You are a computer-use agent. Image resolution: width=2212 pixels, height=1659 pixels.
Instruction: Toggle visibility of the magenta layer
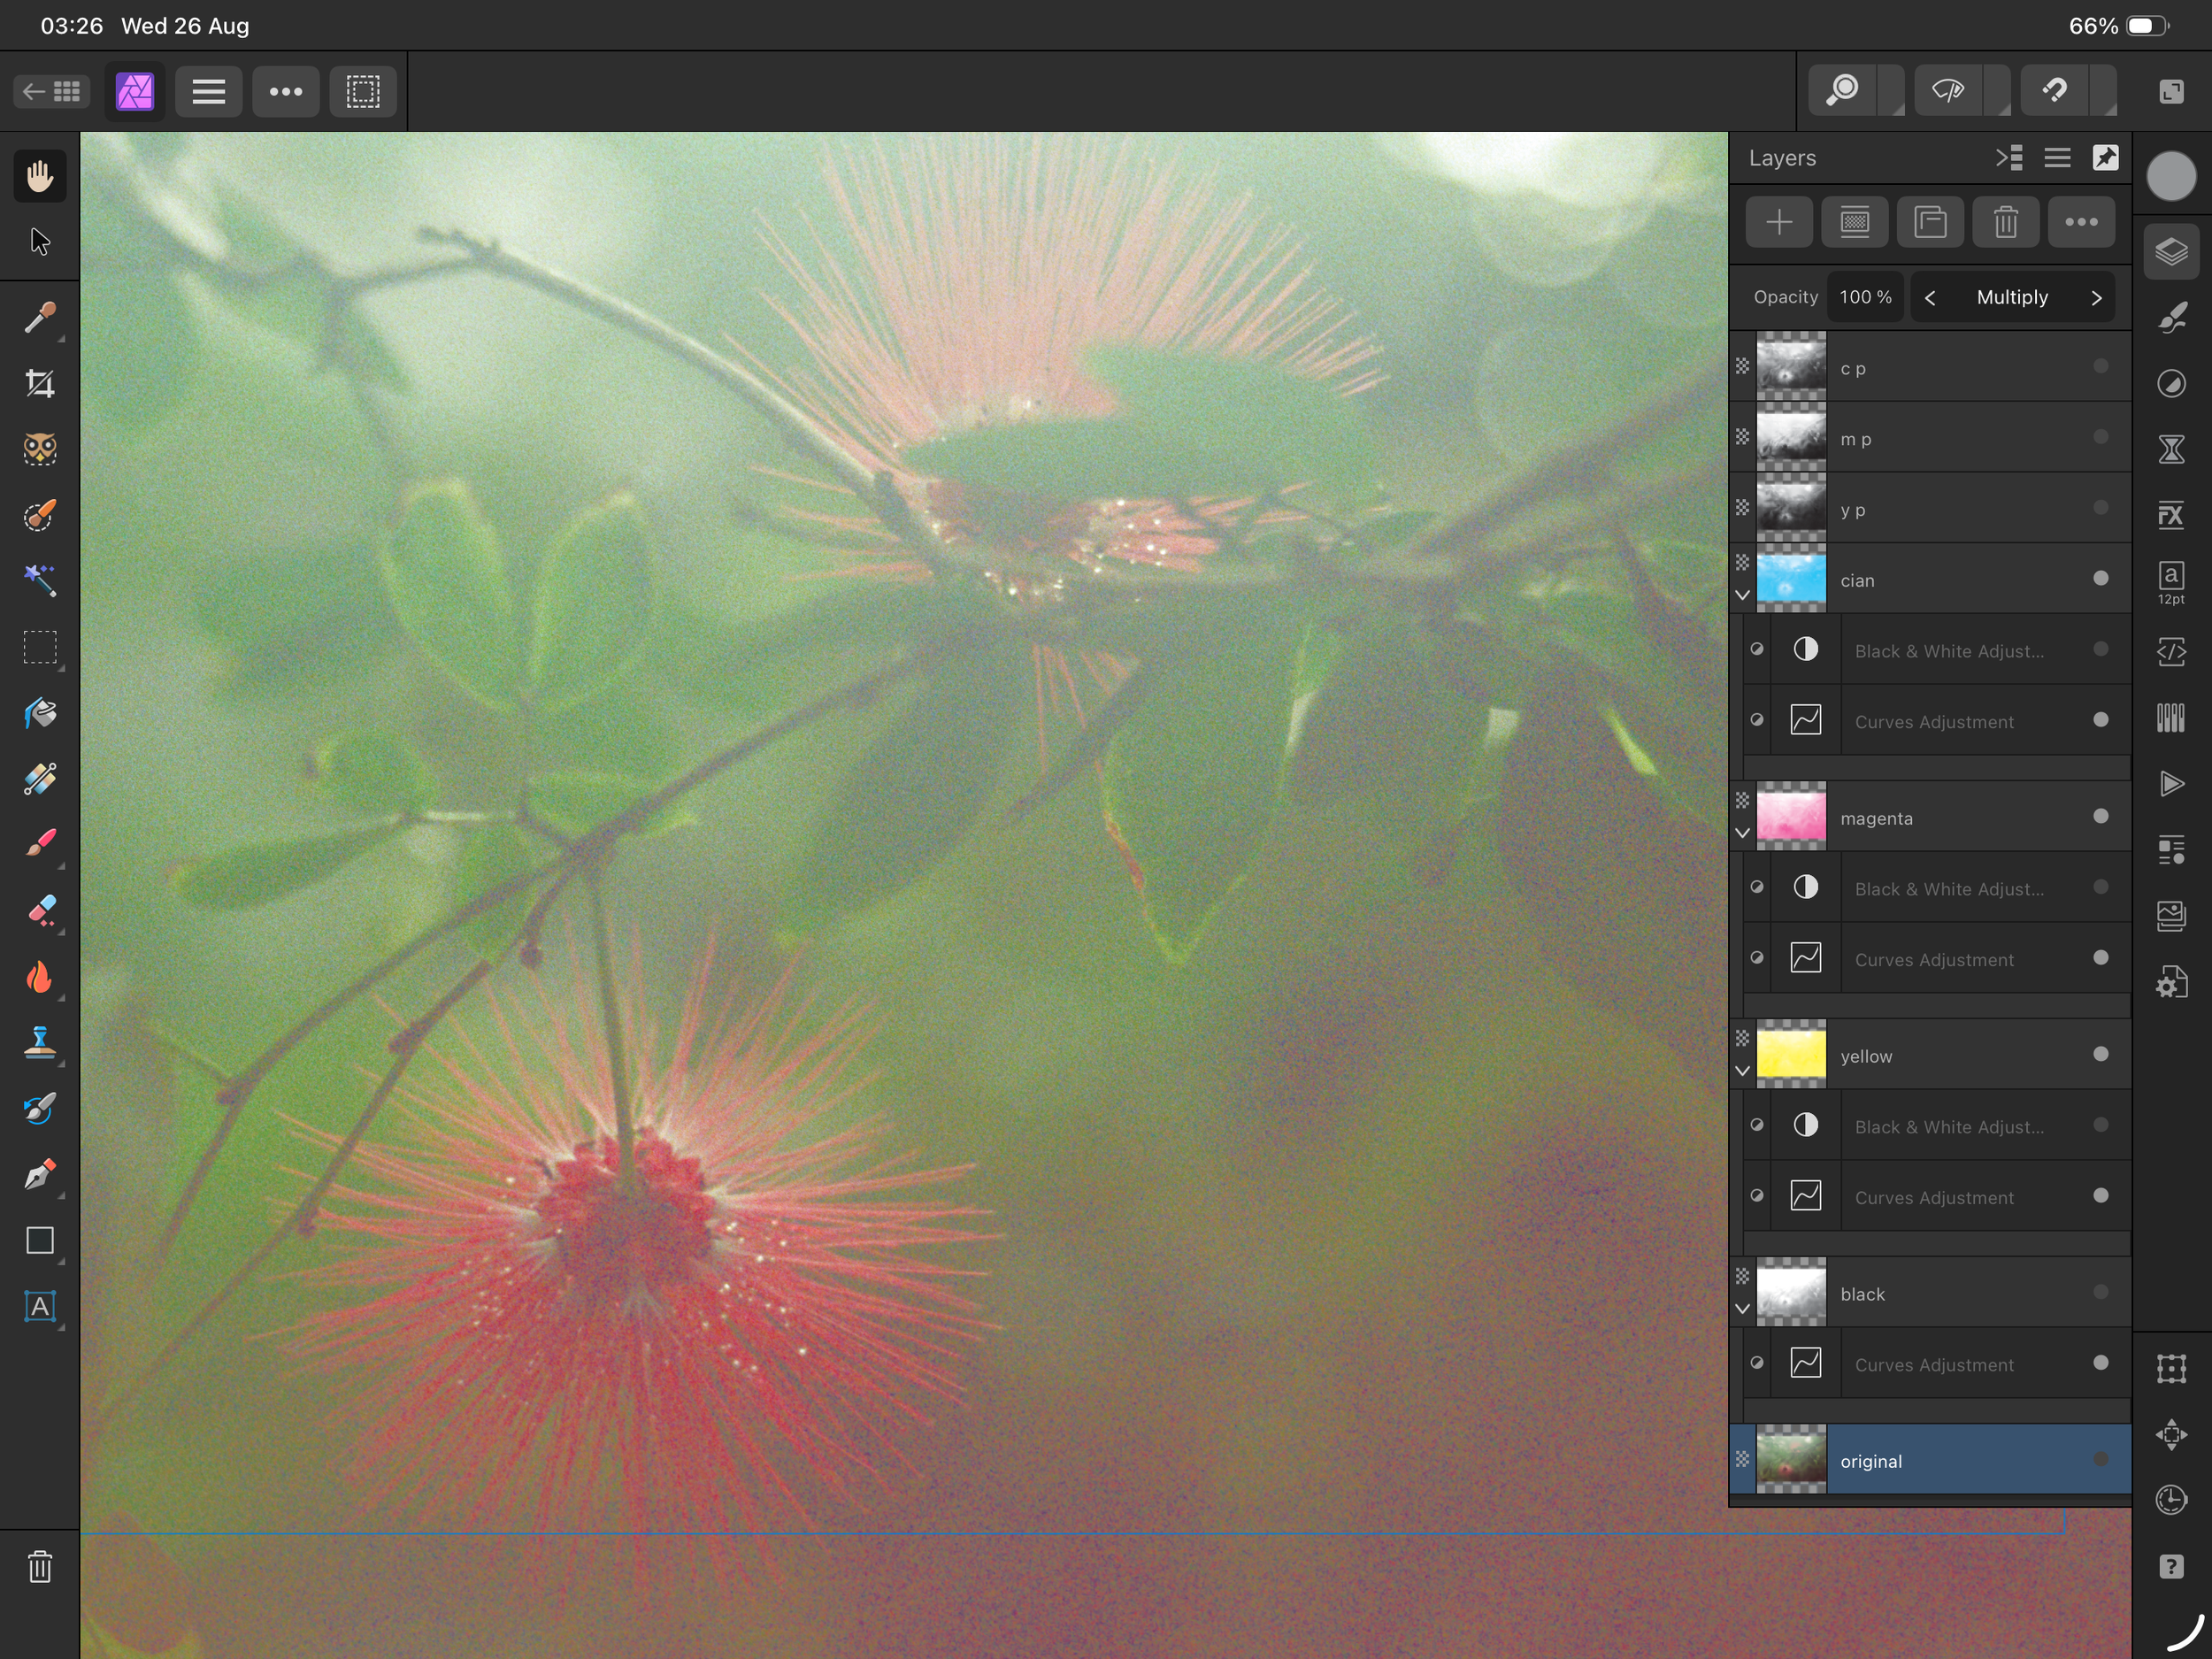click(x=2101, y=817)
